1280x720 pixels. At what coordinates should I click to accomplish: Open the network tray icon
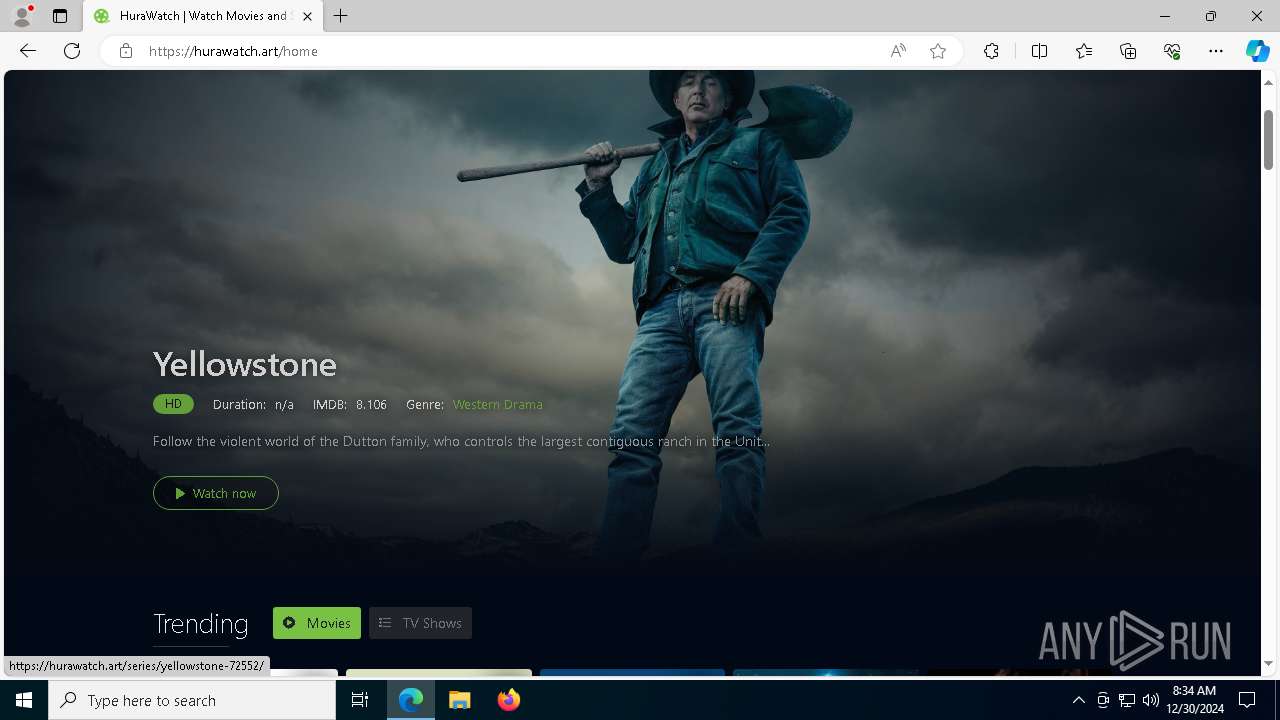click(x=1127, y=700)
